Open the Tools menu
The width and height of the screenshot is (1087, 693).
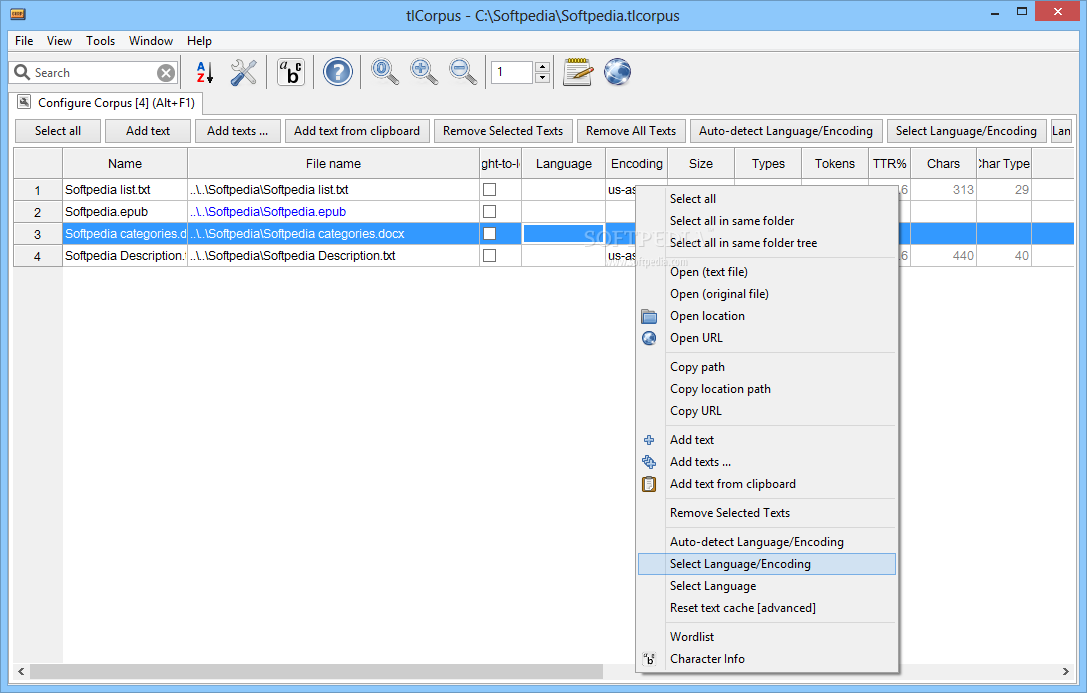pyautogui.click(x=101, y=41)
